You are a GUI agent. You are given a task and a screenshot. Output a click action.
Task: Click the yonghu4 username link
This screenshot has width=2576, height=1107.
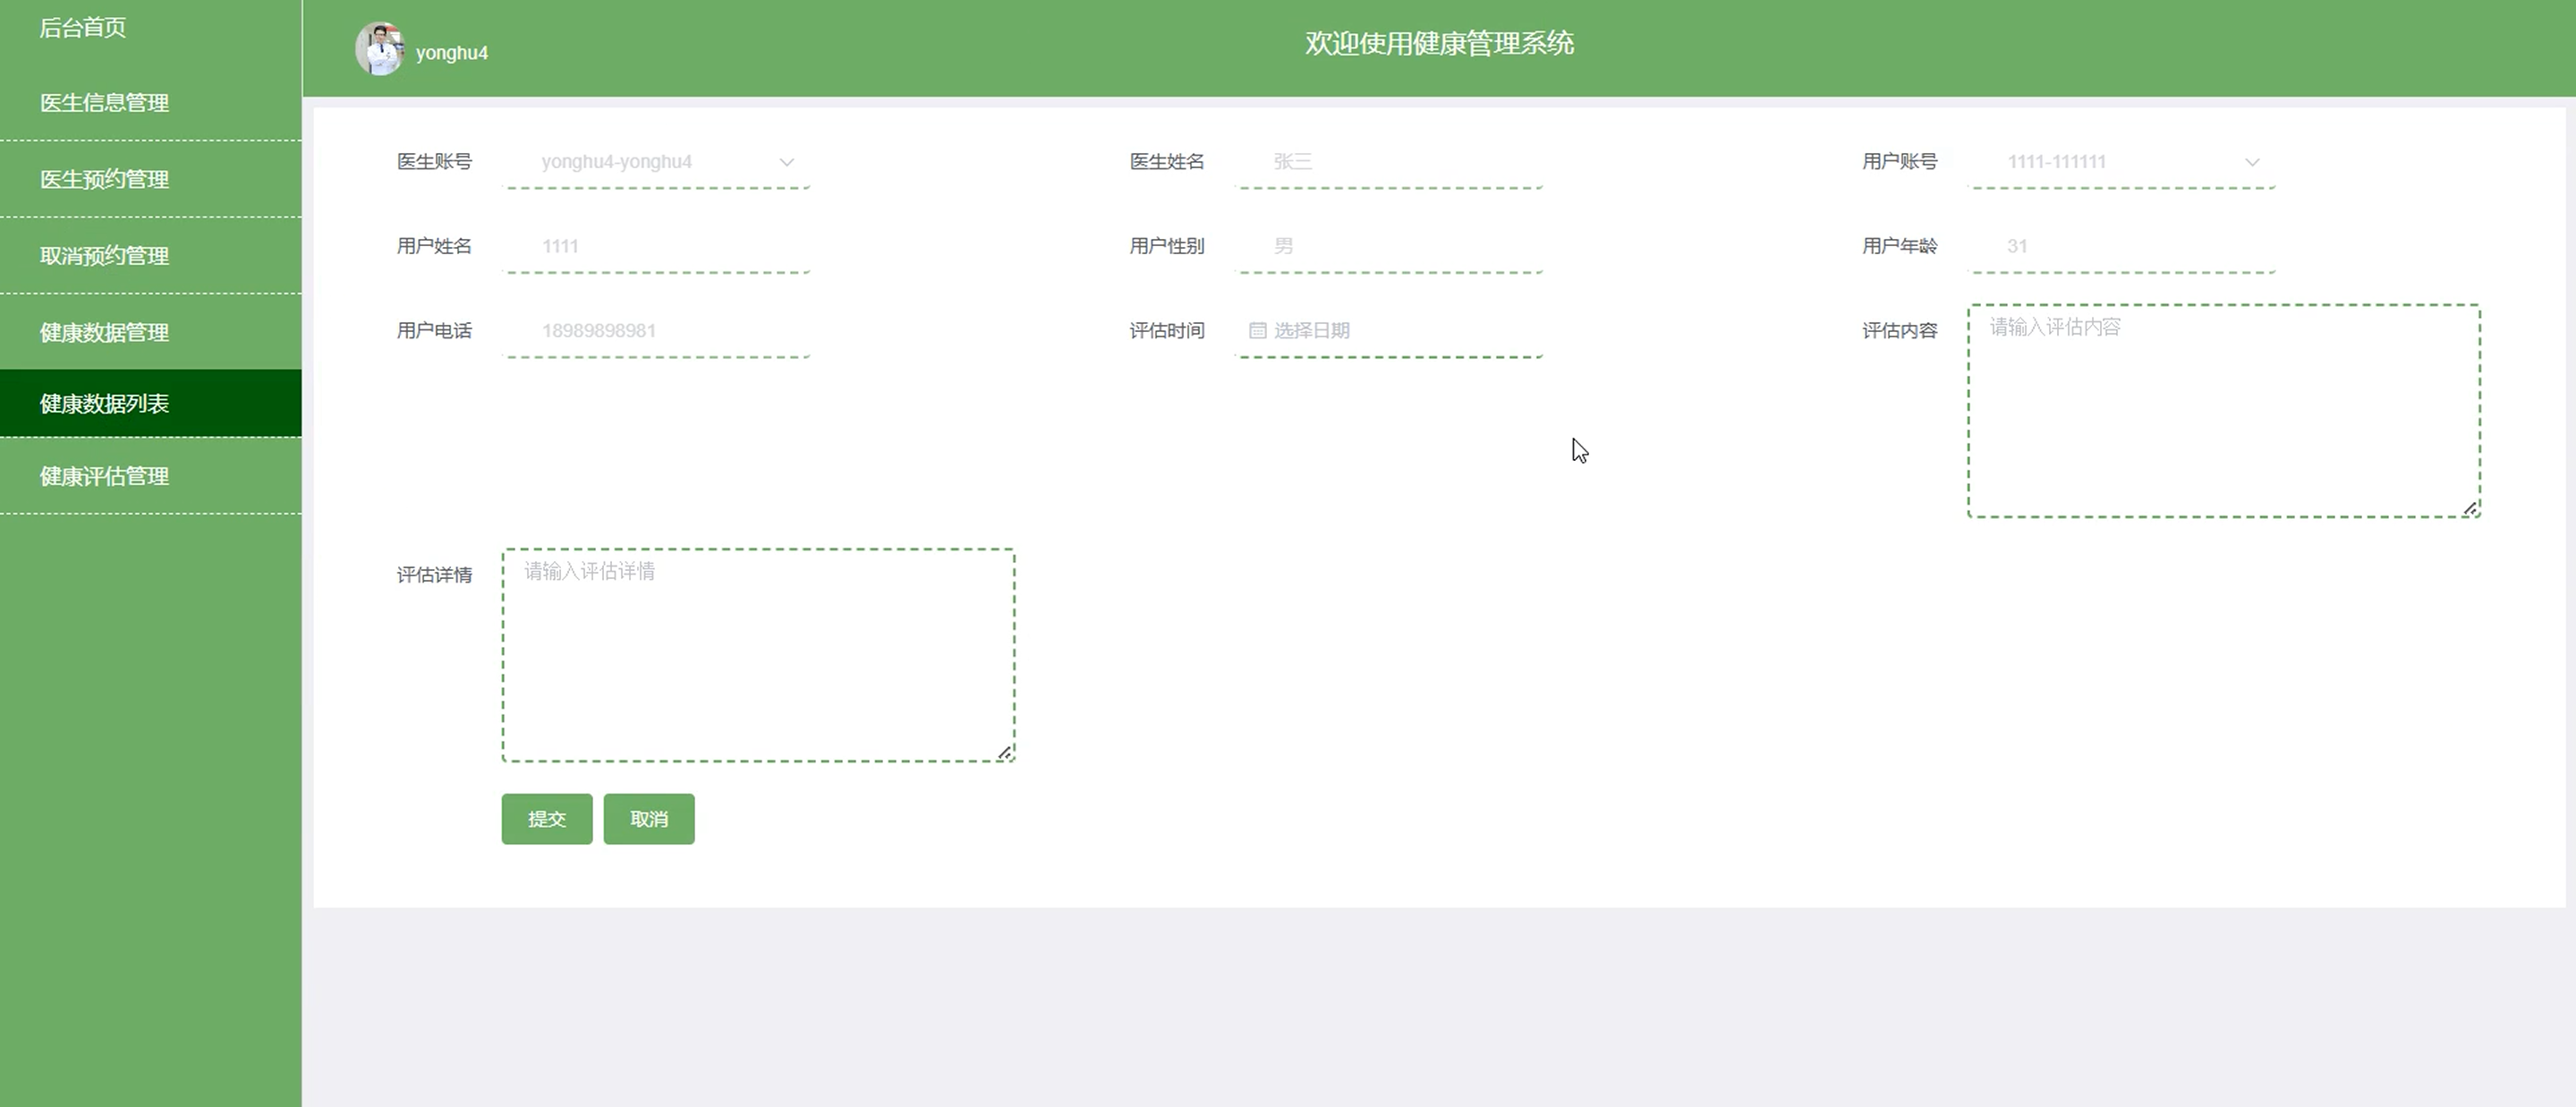click(452, 53)
